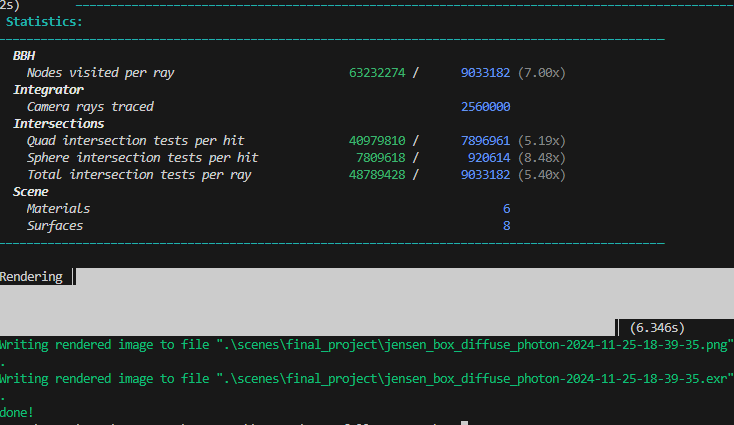Click the .exr output file path
This screenshot has height=425, width=734.
(x=473, y=379)
